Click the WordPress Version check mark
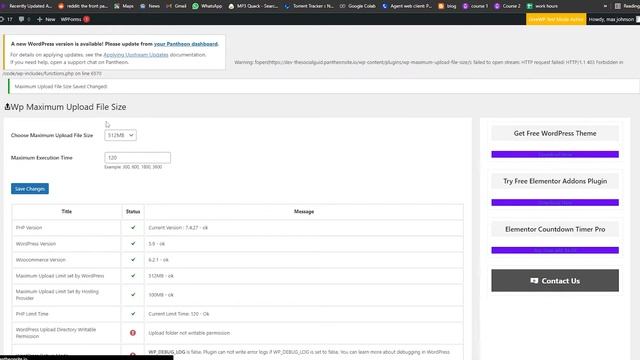The image size is (640, 360). (x=133, y=244)
